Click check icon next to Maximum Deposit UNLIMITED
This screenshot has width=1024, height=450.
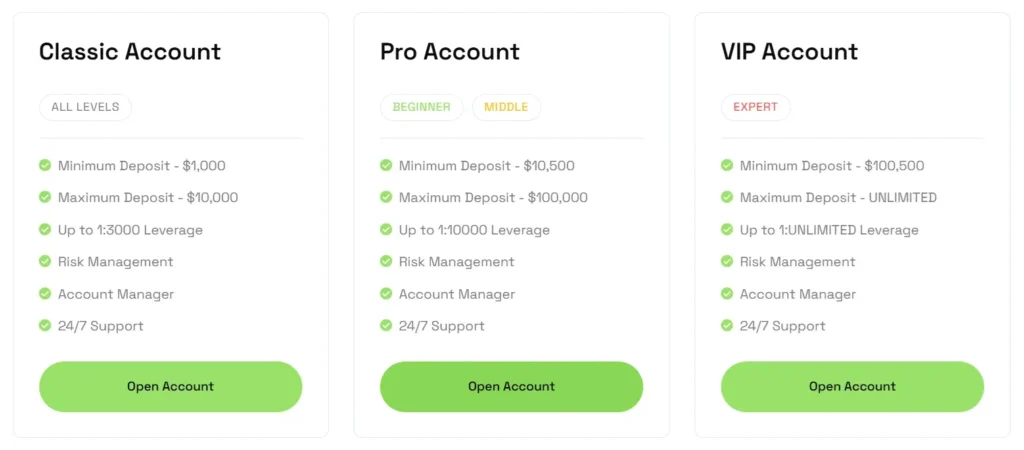[x=727, y=197]
